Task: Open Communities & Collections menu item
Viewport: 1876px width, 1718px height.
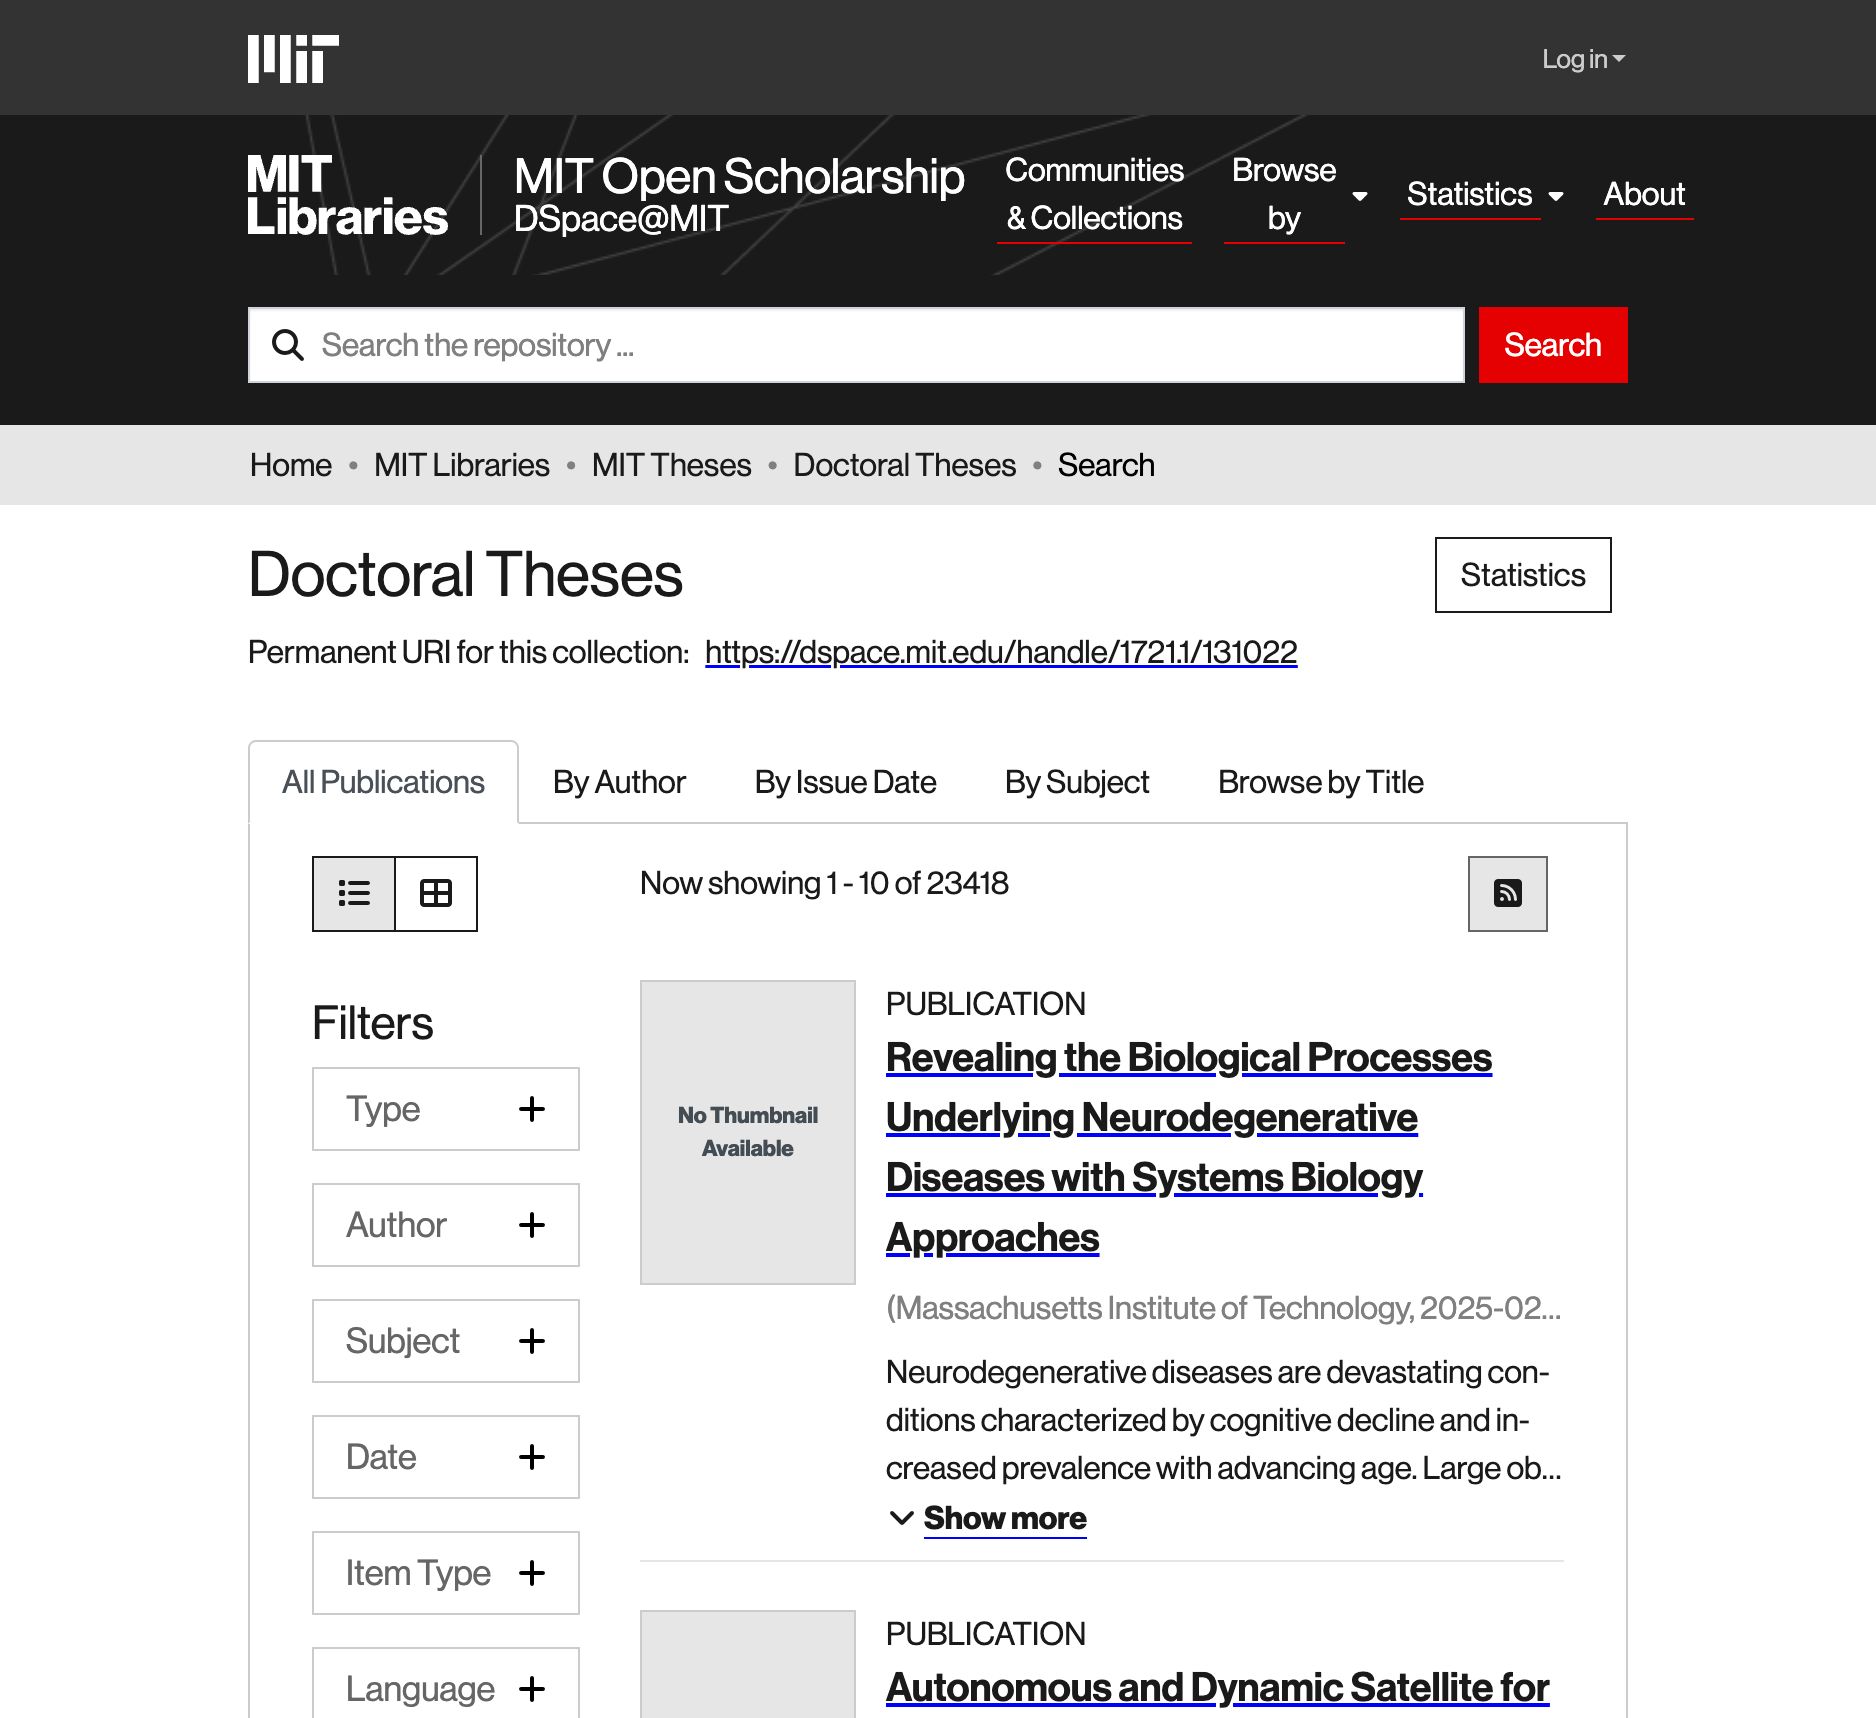Action: tap(1094, 194)
